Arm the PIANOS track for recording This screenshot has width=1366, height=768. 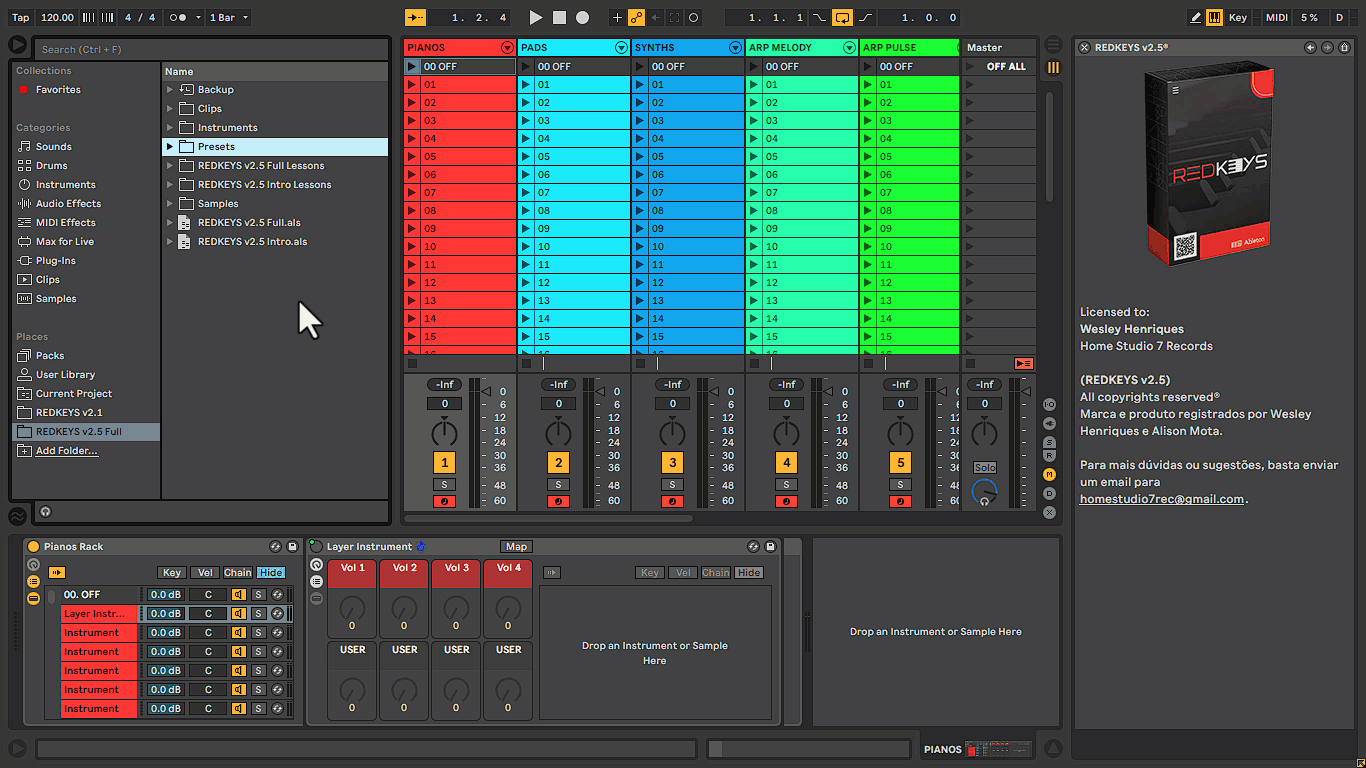coord(444,501)
